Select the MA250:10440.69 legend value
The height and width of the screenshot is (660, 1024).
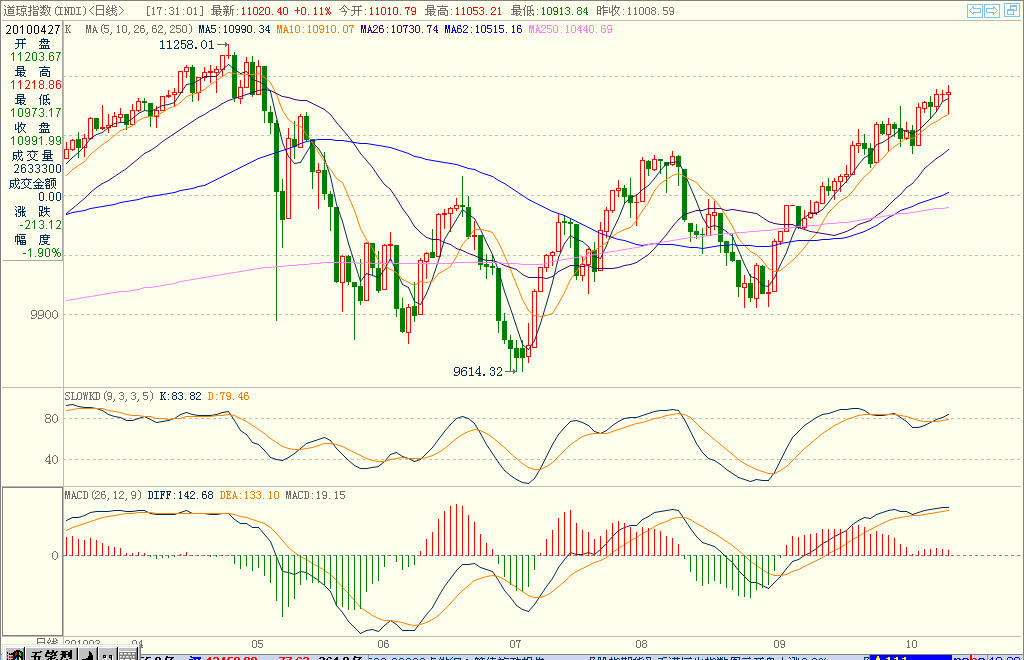[570, 29]
